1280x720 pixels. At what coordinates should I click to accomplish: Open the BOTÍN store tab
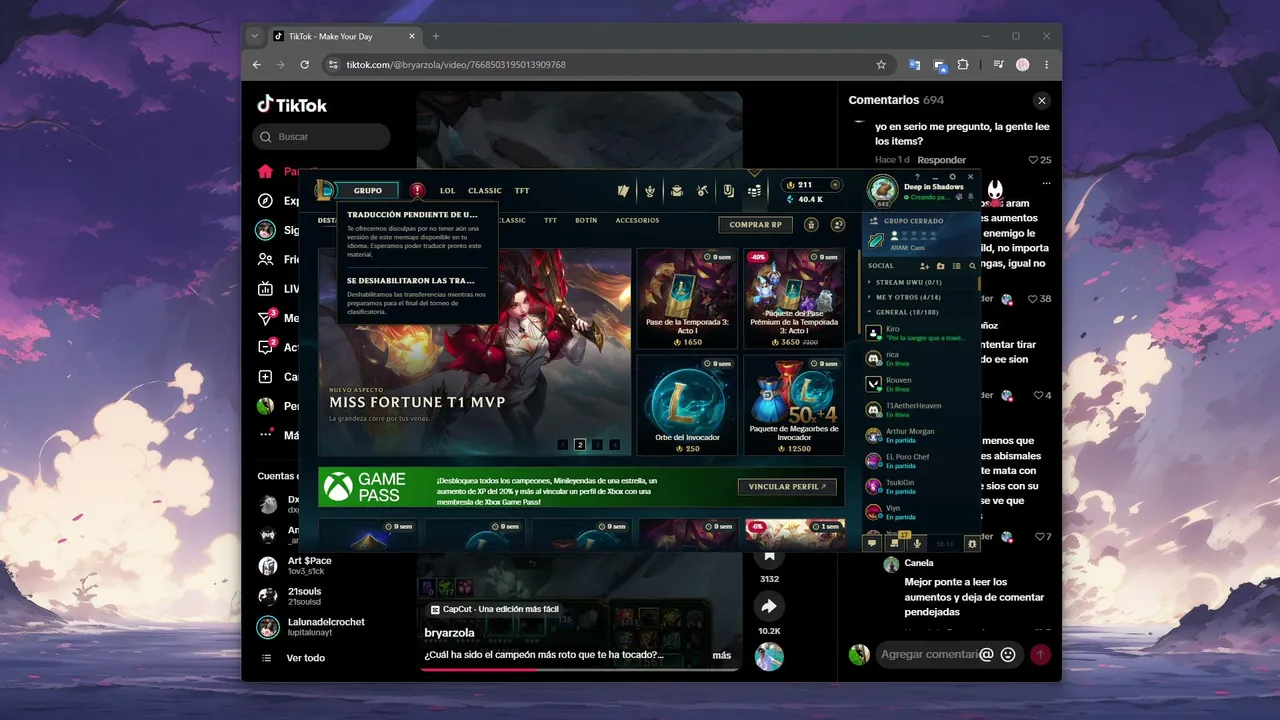(586, 221)
